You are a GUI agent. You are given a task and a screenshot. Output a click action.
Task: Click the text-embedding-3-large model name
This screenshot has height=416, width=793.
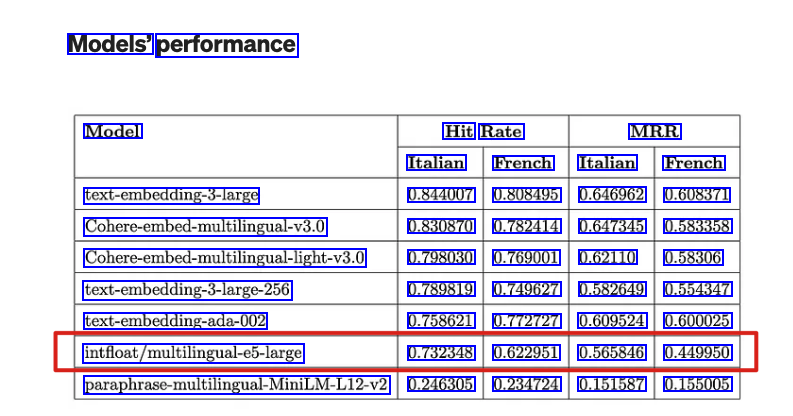172,195
